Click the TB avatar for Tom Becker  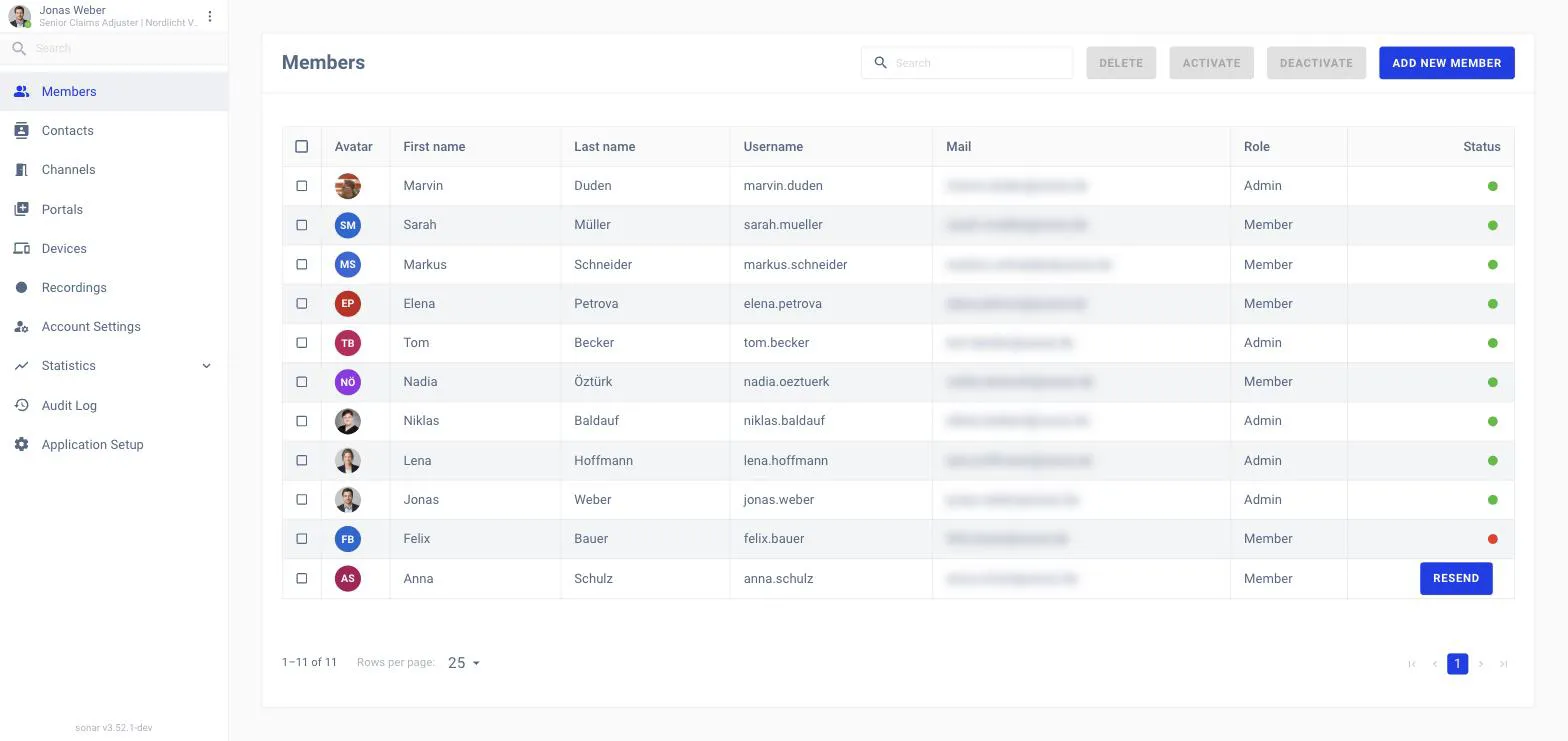347,342
